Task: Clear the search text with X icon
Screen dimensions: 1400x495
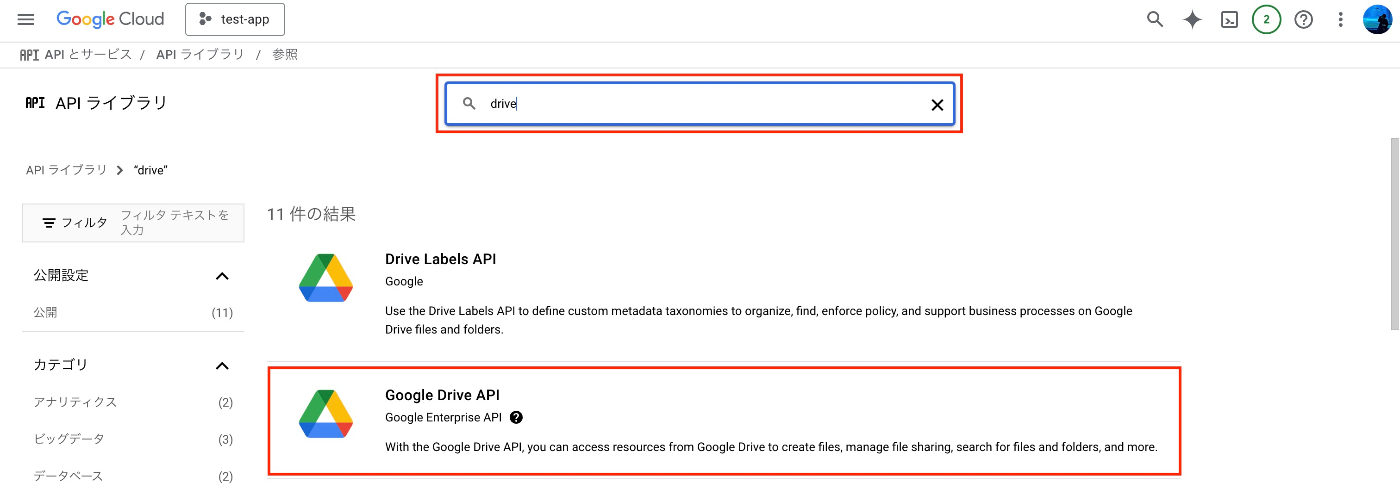Action: click(937, 104)
